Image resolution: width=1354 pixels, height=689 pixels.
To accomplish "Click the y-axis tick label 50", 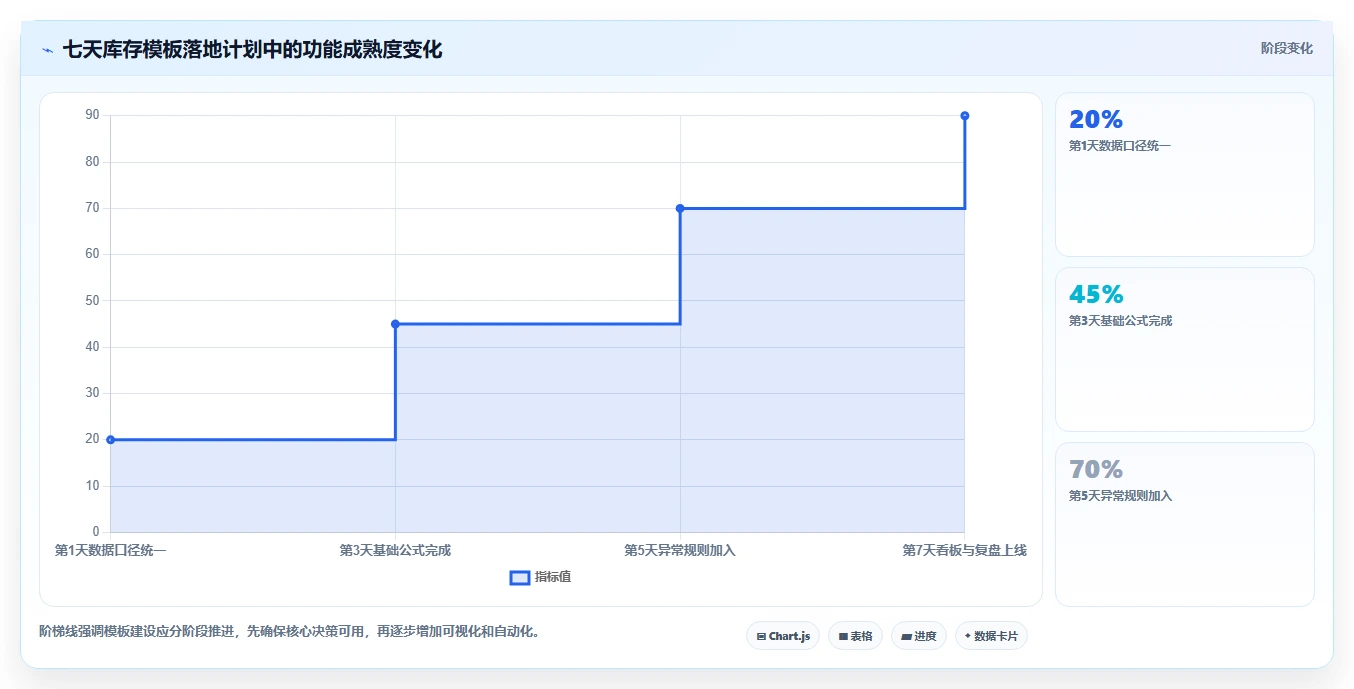I will tap(93, 300).
